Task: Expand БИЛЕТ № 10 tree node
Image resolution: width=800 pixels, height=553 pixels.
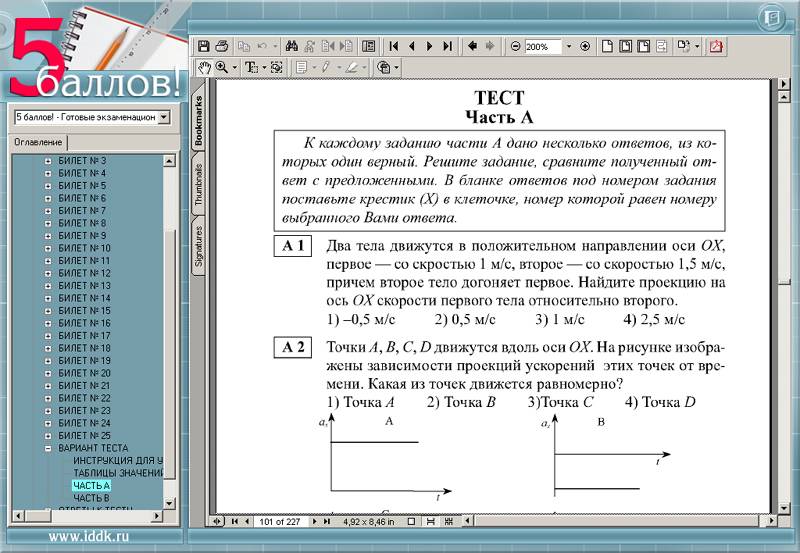Action: 48,248
